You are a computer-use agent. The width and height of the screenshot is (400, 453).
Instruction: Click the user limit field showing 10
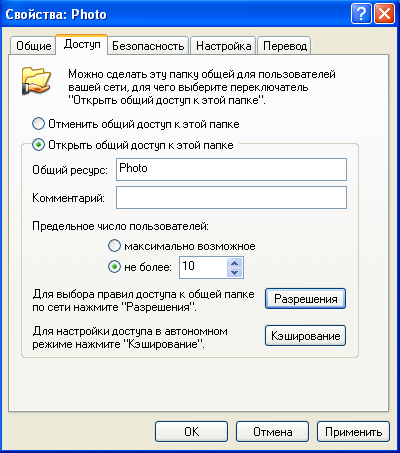(x=203, y=267)
